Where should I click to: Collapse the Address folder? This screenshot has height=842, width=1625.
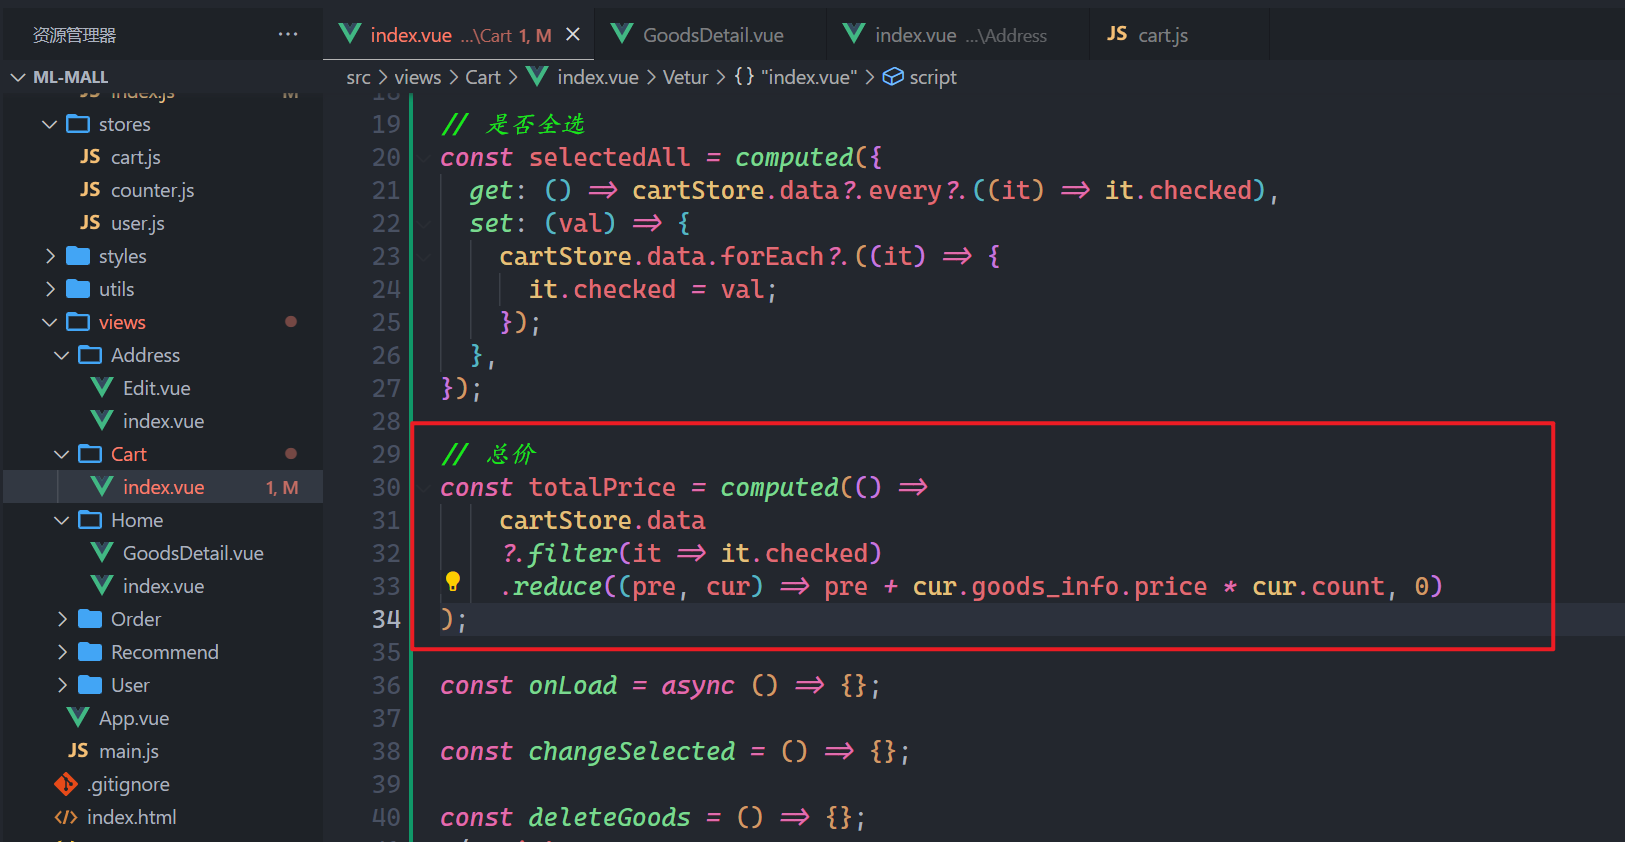click(x=62, y=355)
